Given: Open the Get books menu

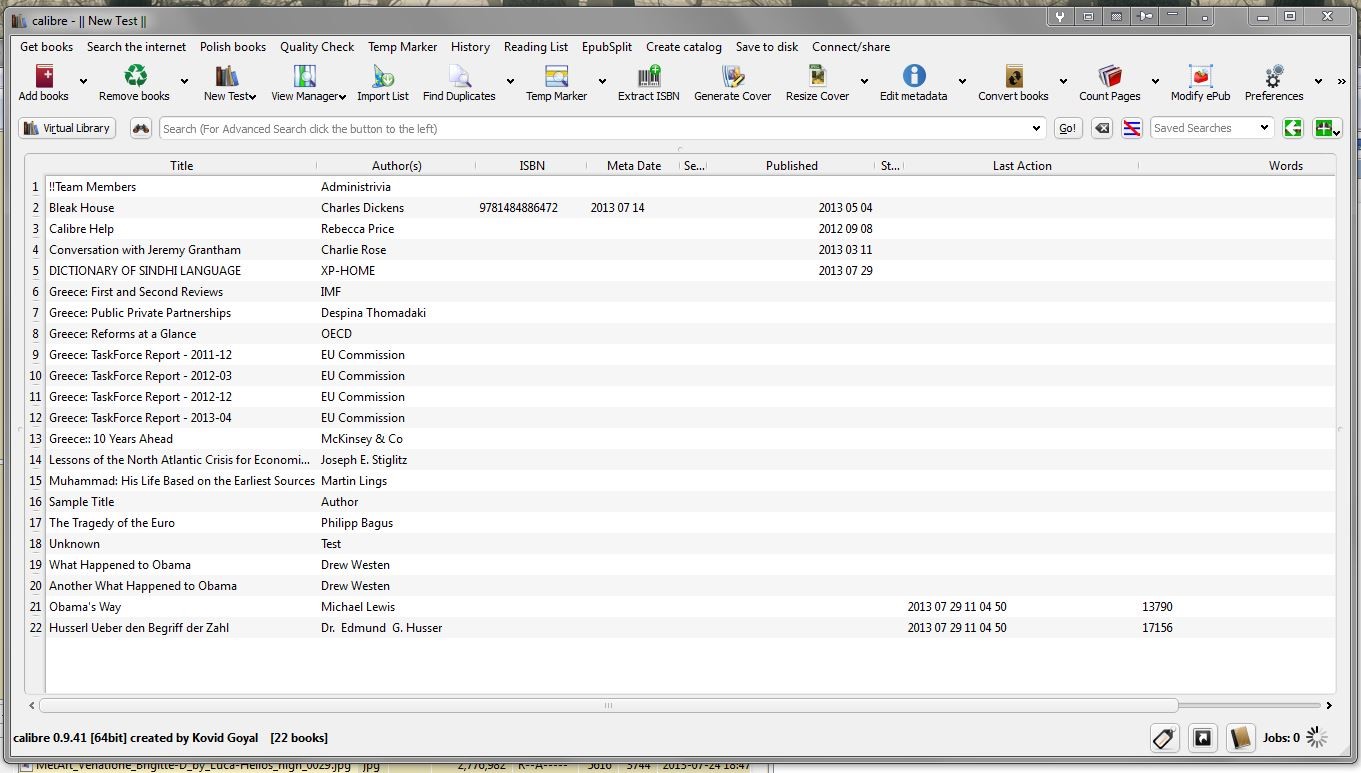Looking at the screenshot, I should pos(46,47).
